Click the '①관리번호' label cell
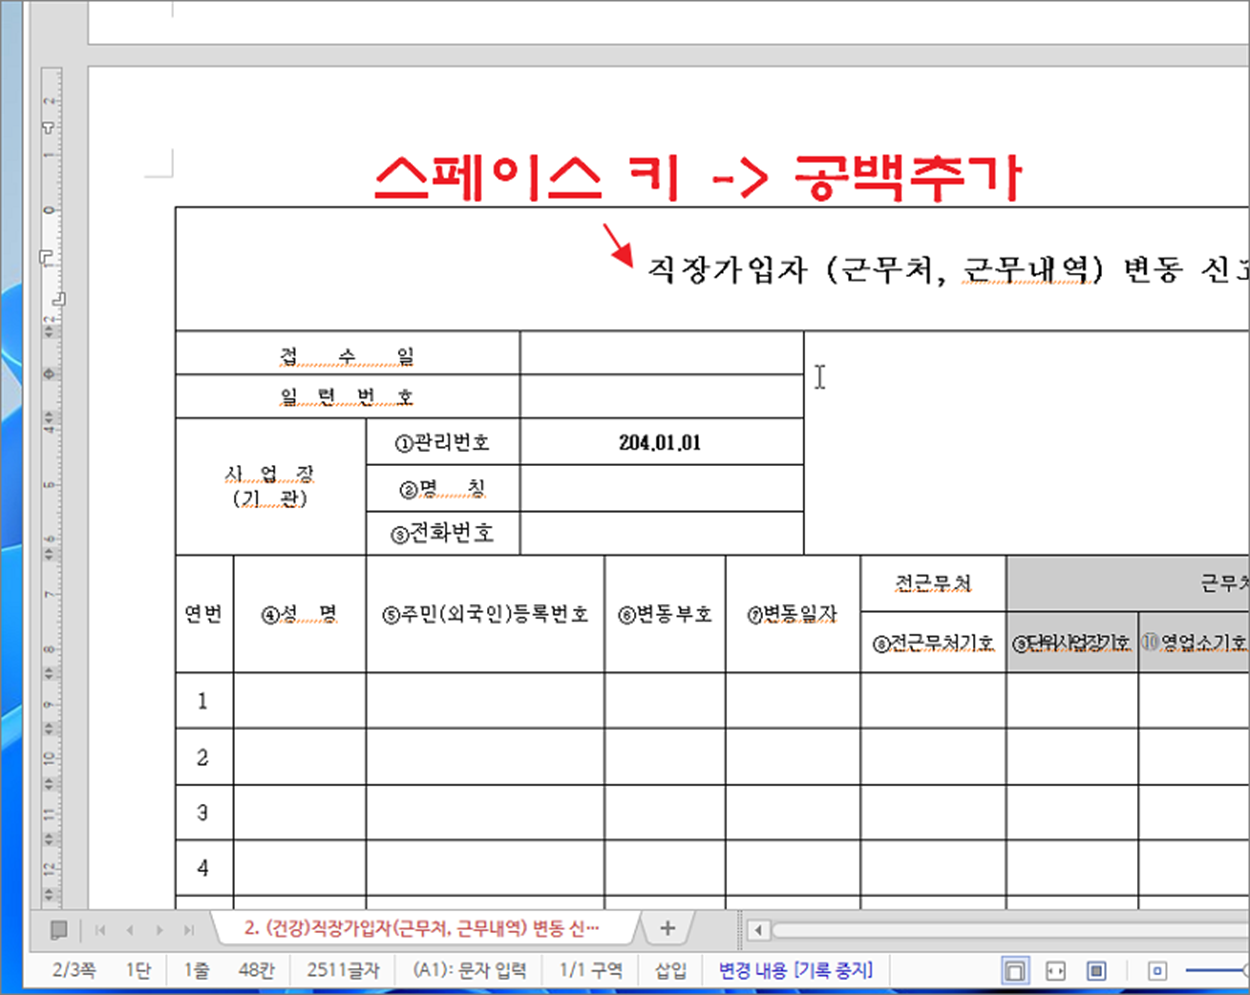 click(x=443, y=442)
